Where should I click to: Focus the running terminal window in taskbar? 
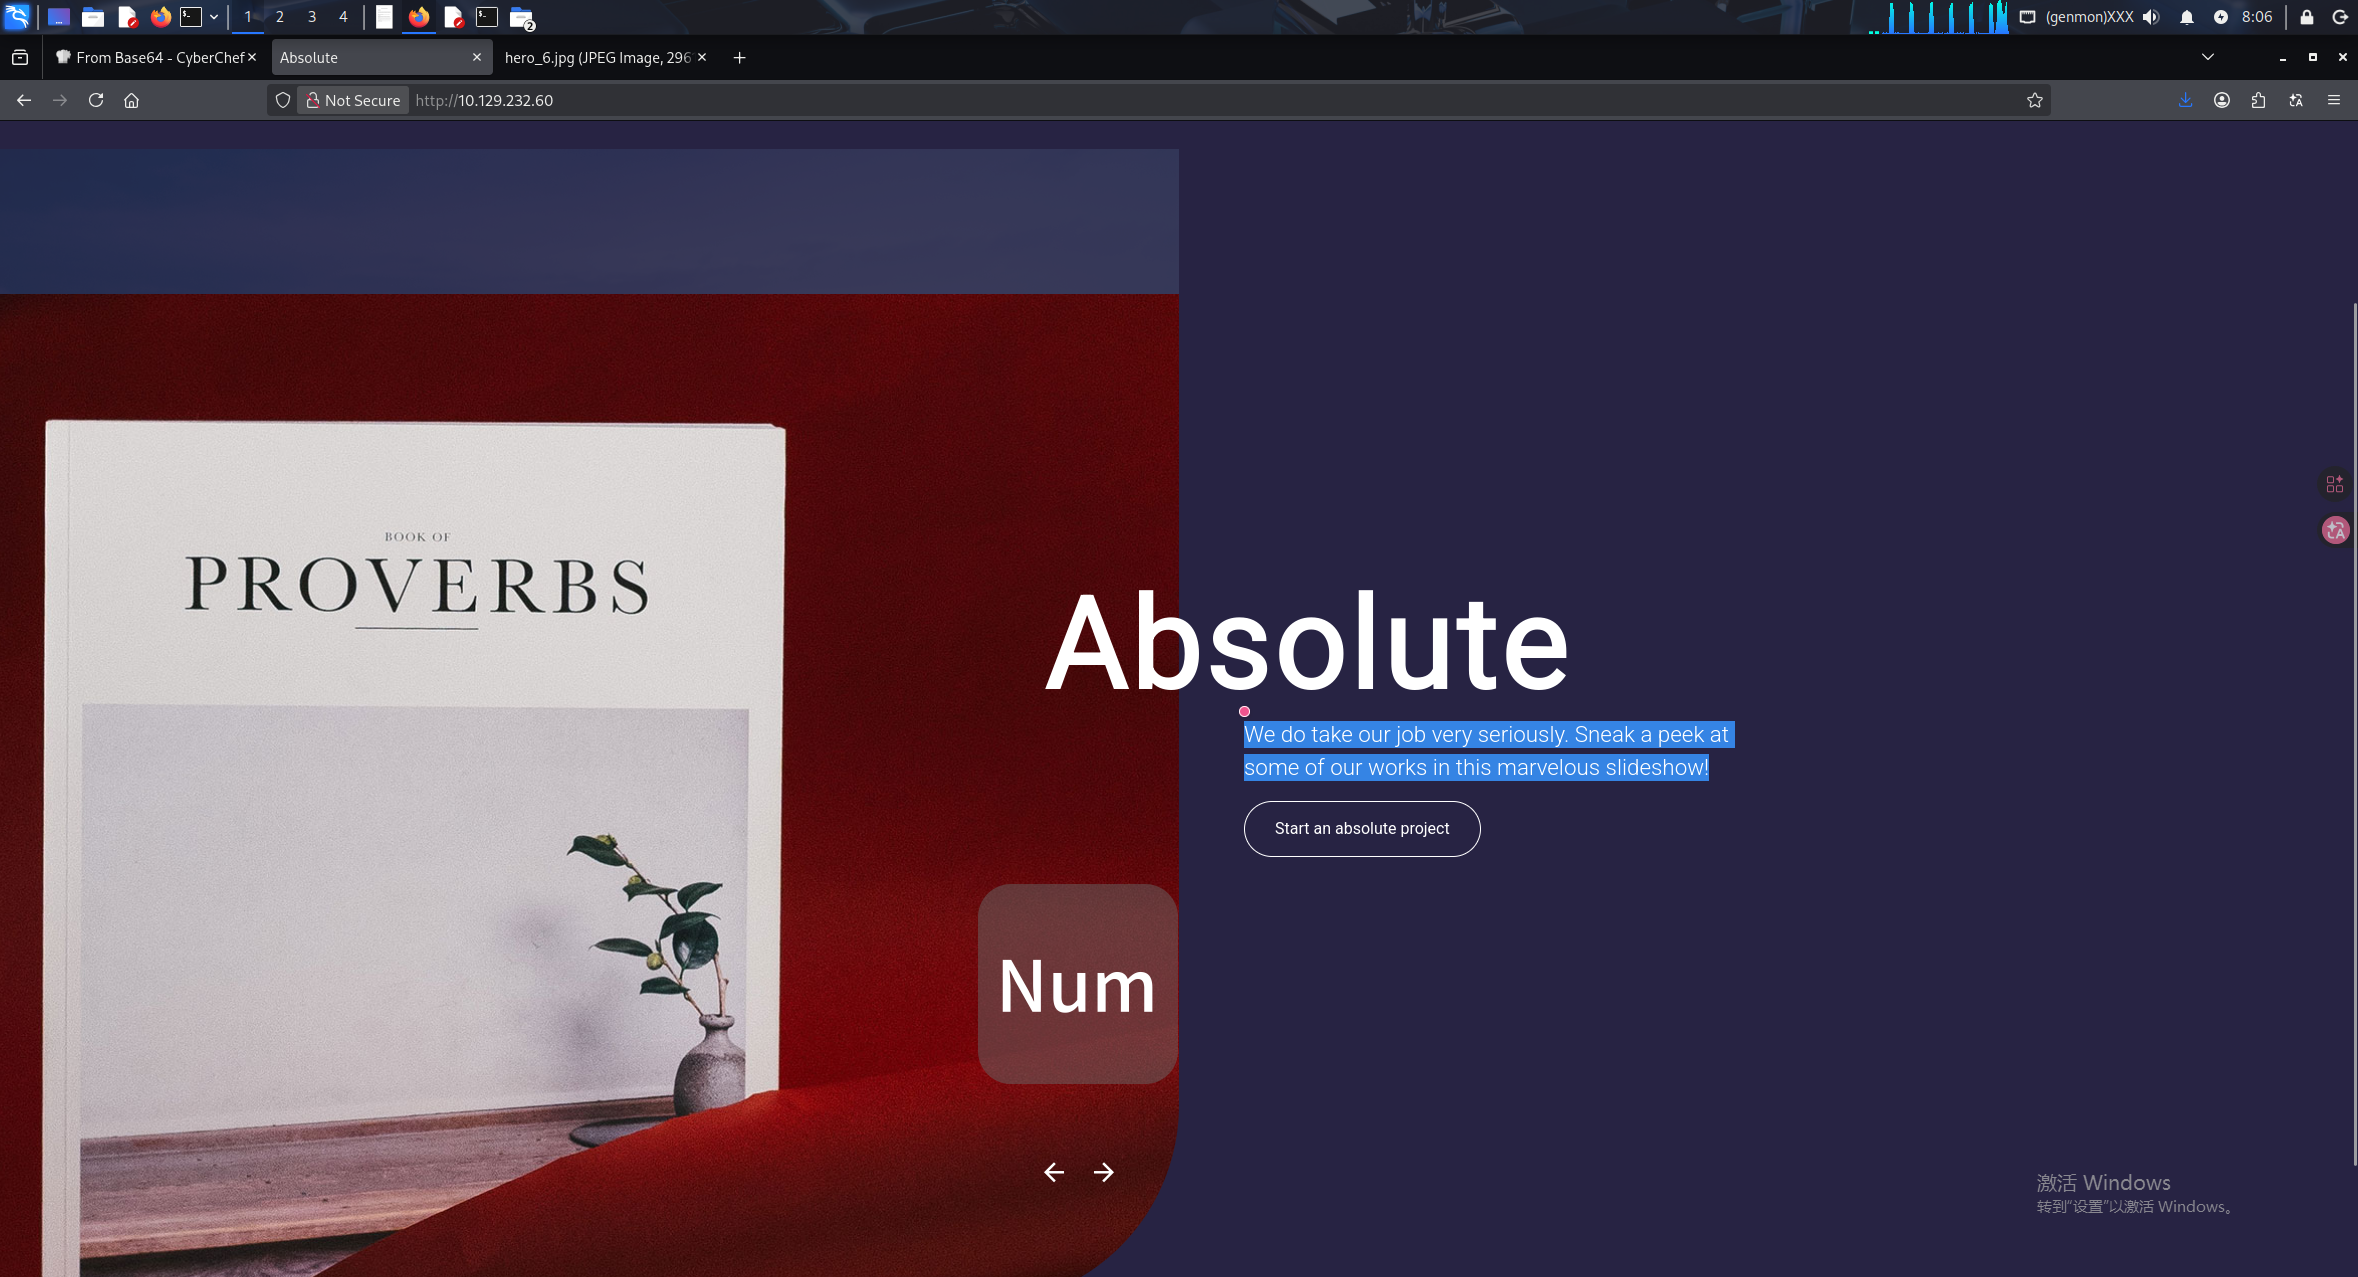(x=487, y=17)
